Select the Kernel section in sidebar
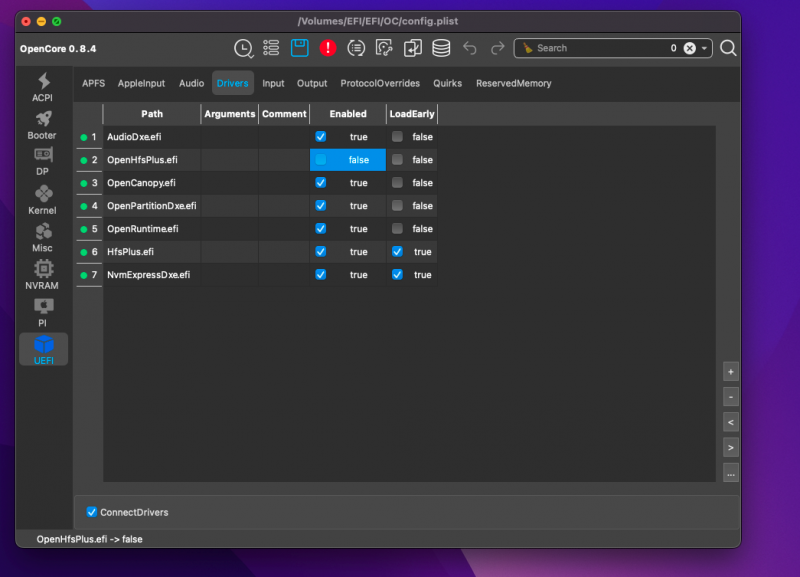This screenshot has height=577, width=800. [42, 200]
